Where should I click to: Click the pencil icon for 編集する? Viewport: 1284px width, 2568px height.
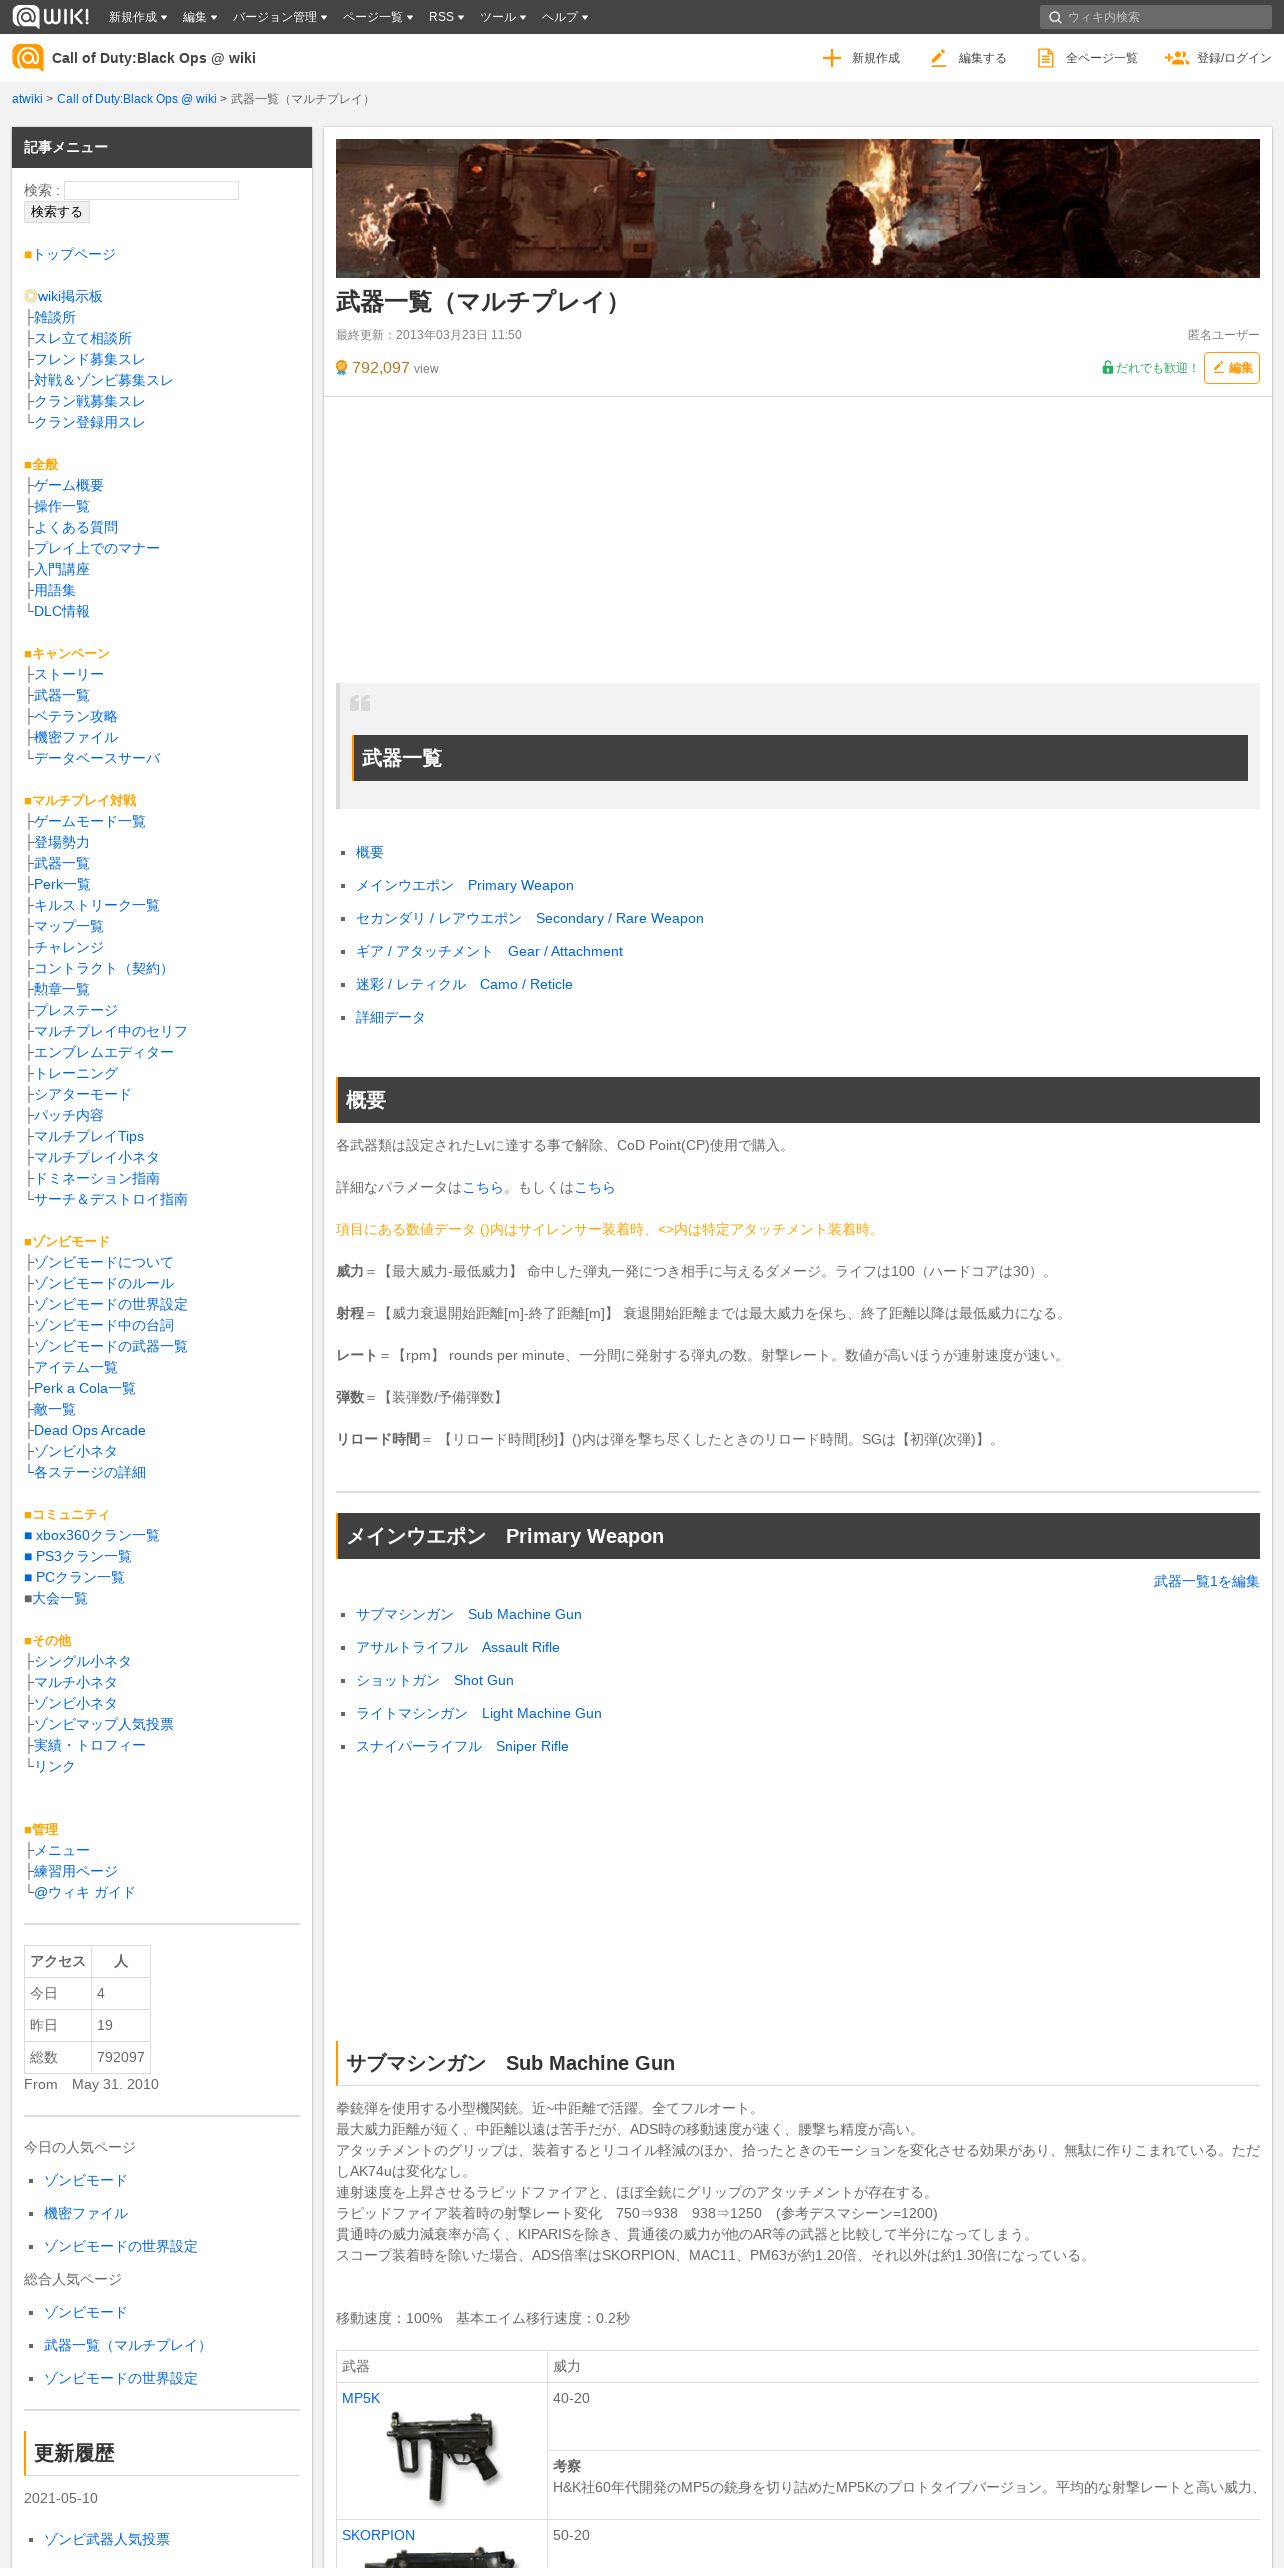938,58
